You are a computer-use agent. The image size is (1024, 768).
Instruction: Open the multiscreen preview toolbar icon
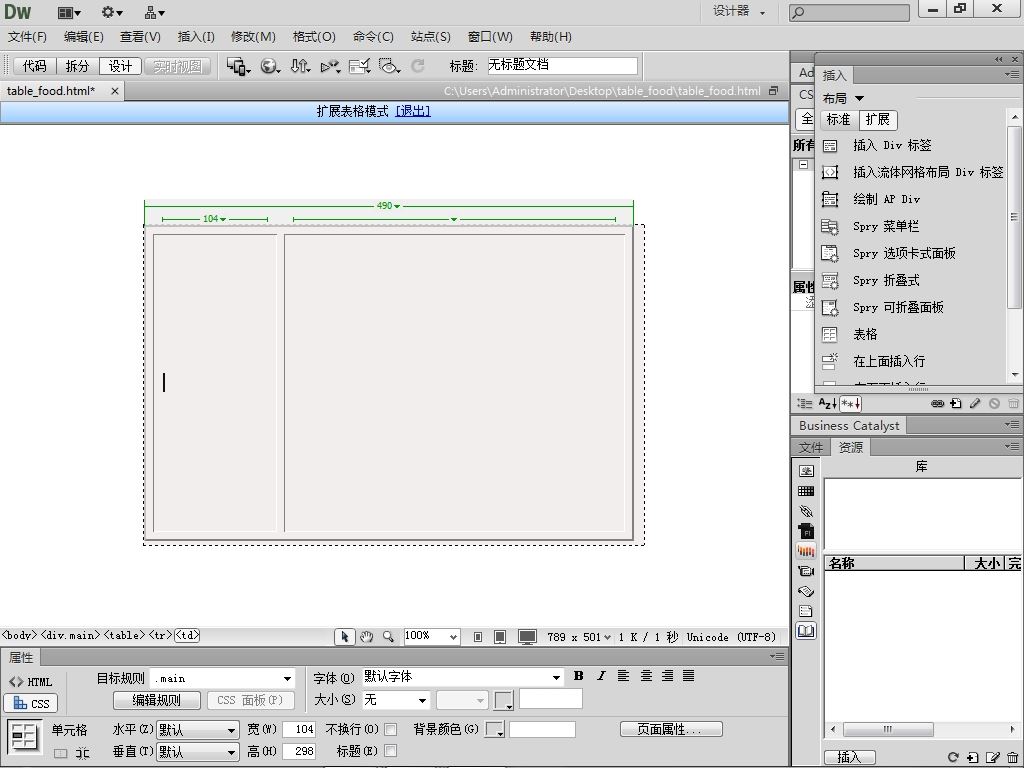(x=238, y=66)
